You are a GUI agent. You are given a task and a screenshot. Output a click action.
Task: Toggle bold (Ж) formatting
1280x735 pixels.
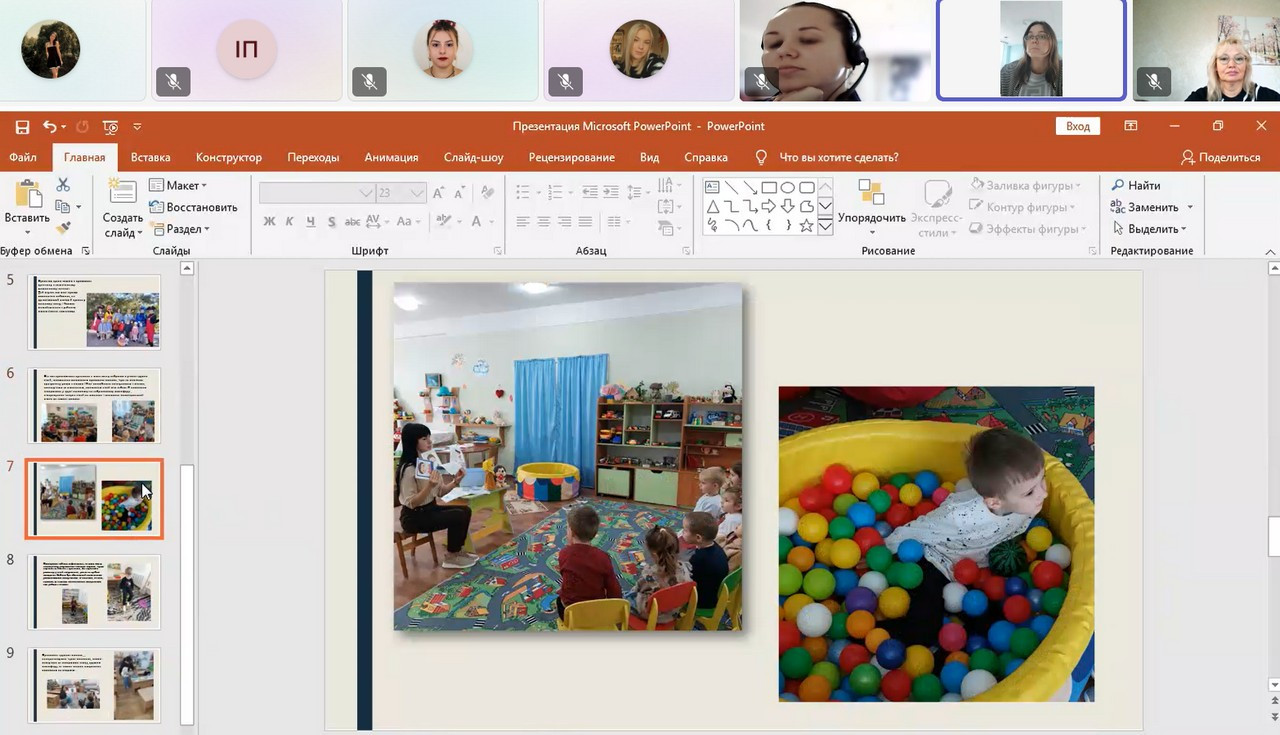click(x=269, y=221)
